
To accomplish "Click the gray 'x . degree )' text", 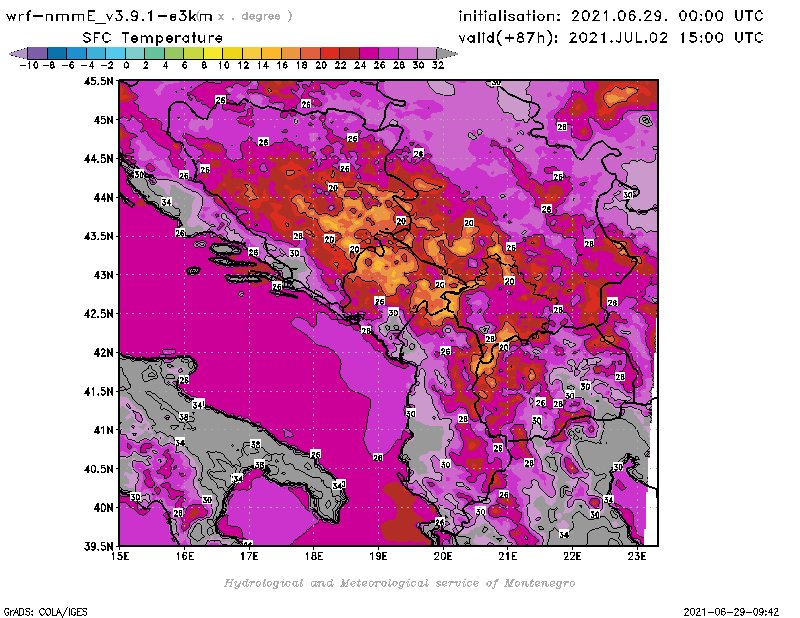I will (x=255, y=16).
